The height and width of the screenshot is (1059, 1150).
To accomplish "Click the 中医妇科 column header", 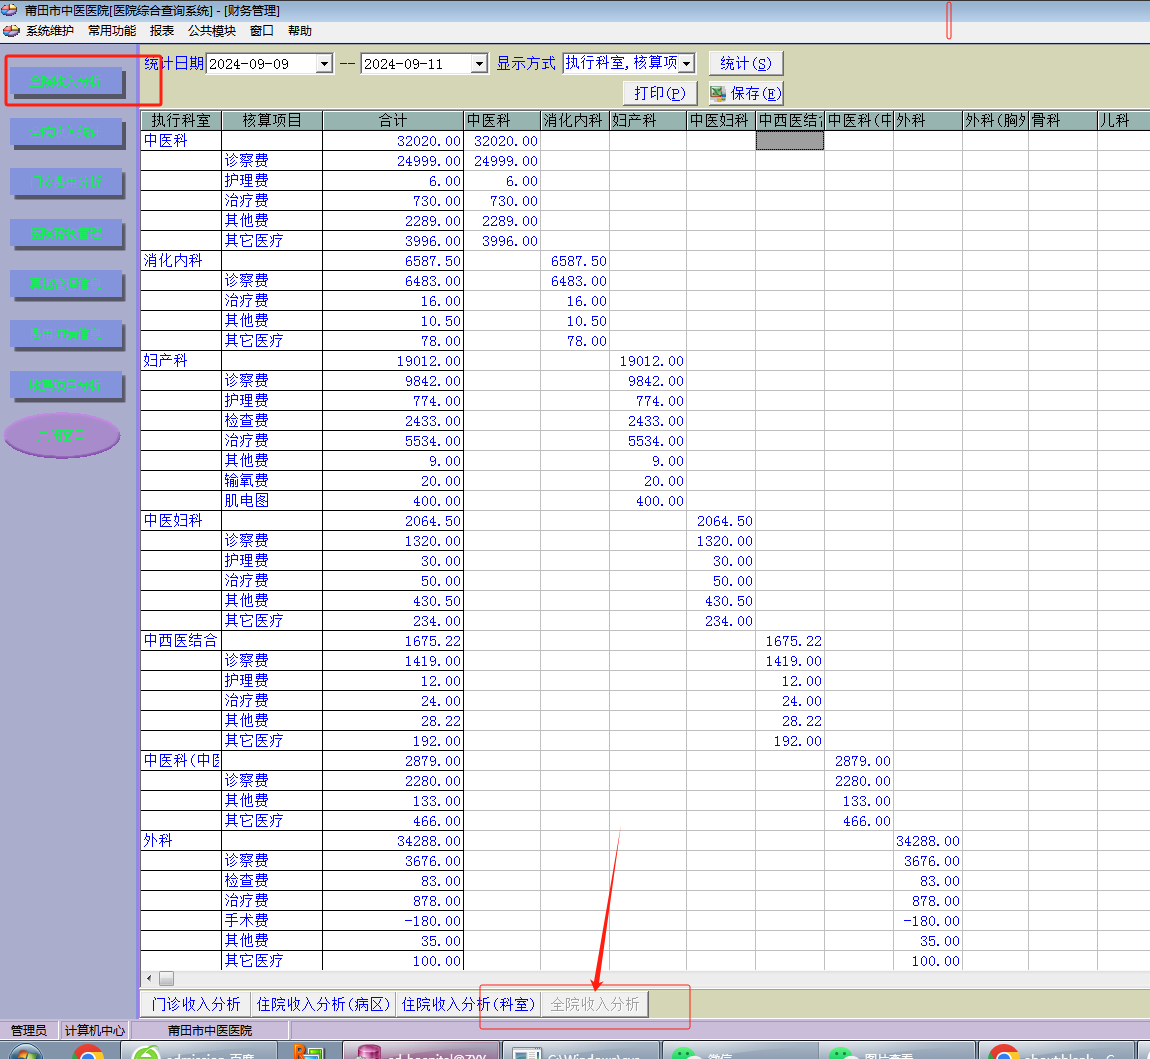I will point(721,120).
